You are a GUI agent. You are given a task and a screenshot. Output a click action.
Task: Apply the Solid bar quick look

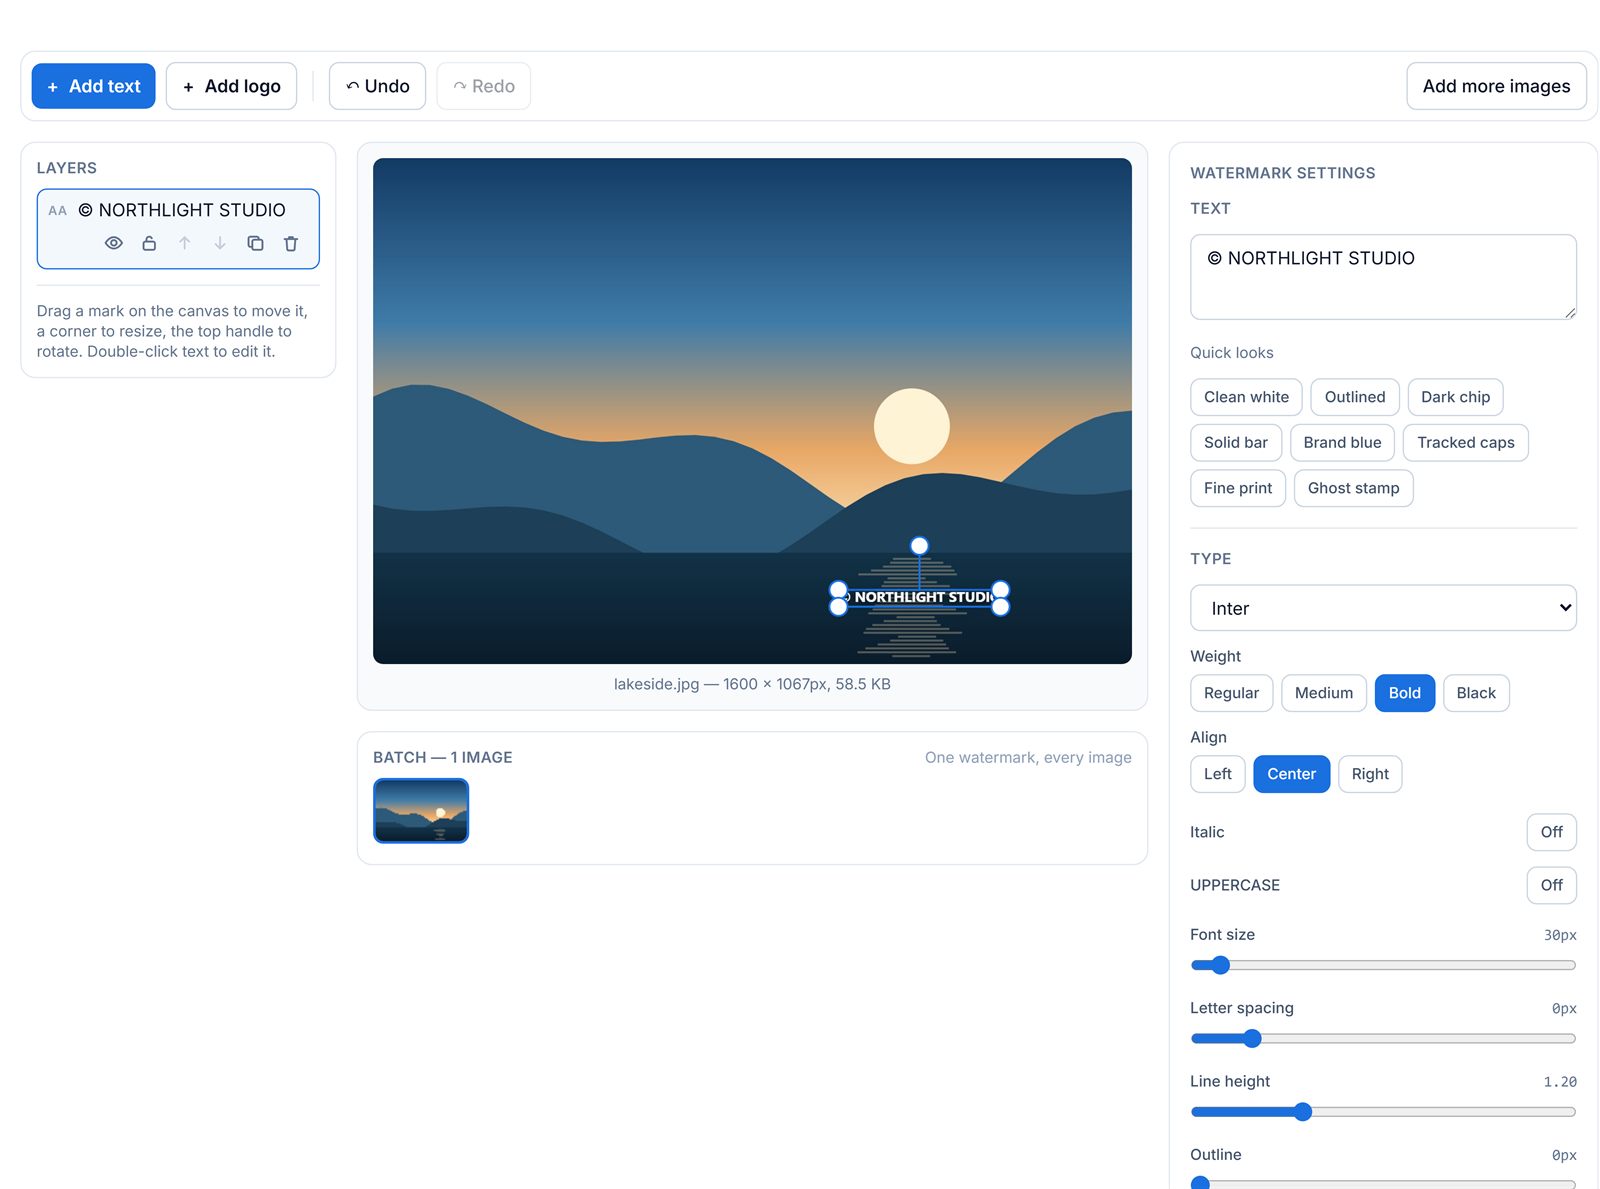(1236, 443)
